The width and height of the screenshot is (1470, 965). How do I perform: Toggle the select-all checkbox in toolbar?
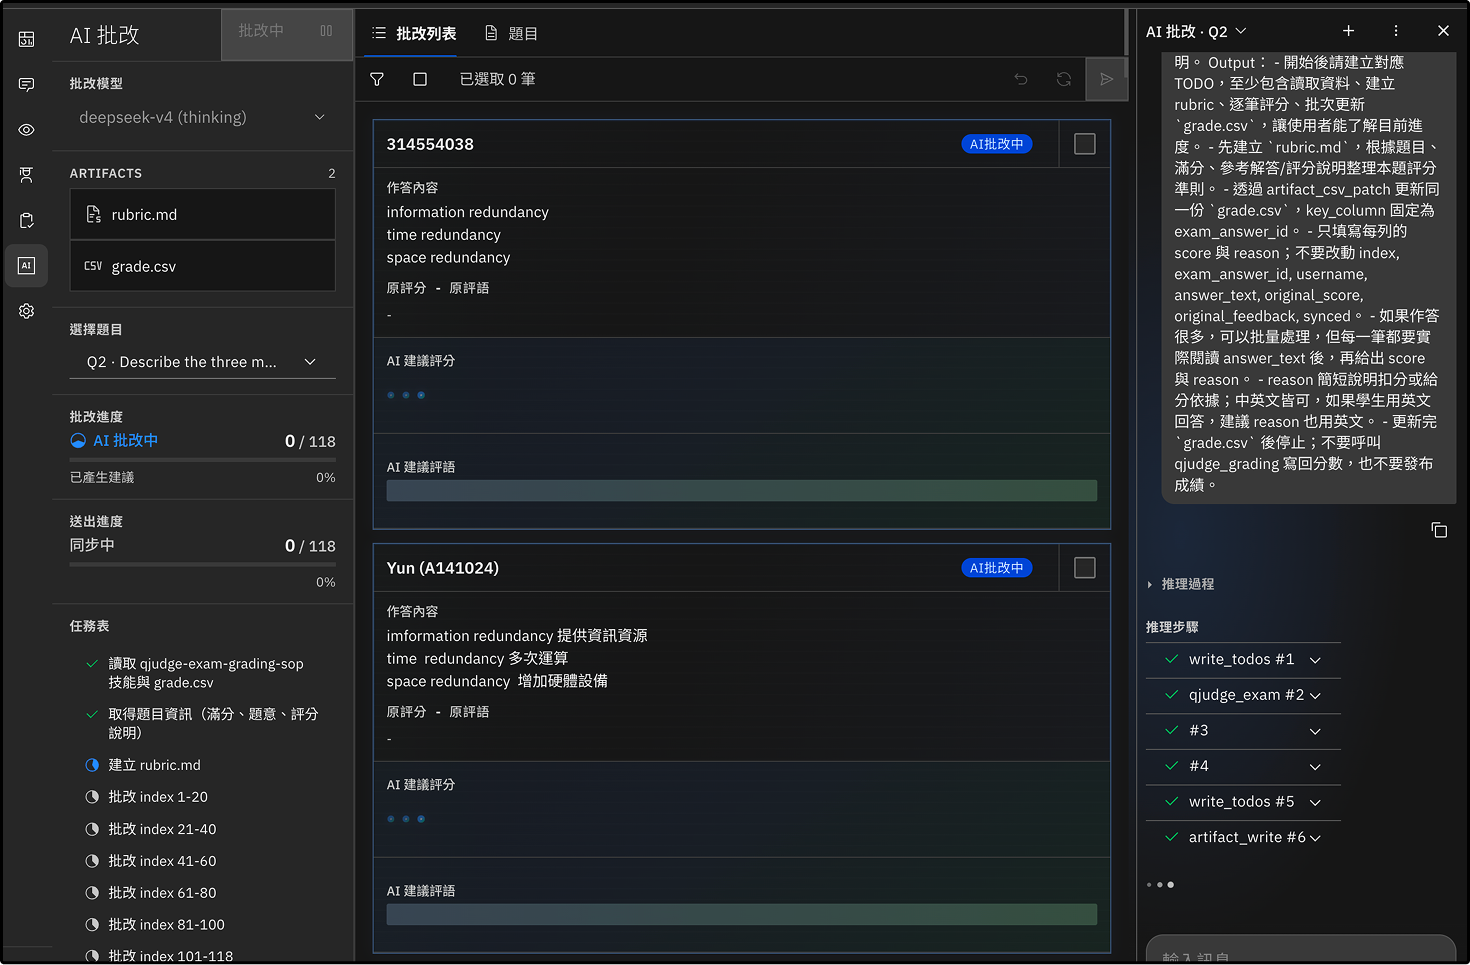(420, 79)
